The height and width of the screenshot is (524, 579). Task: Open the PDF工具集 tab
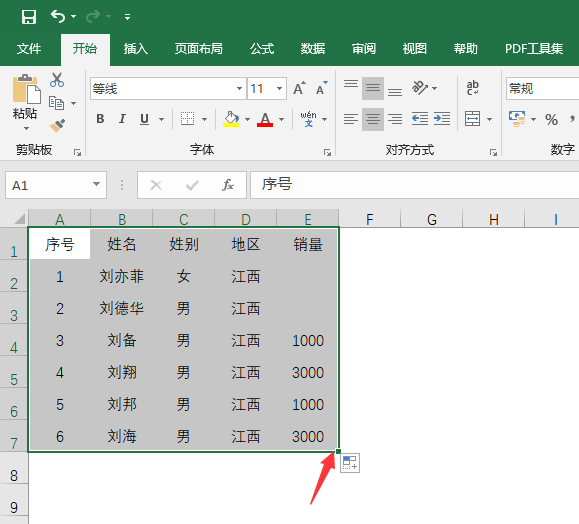(534, 49)
